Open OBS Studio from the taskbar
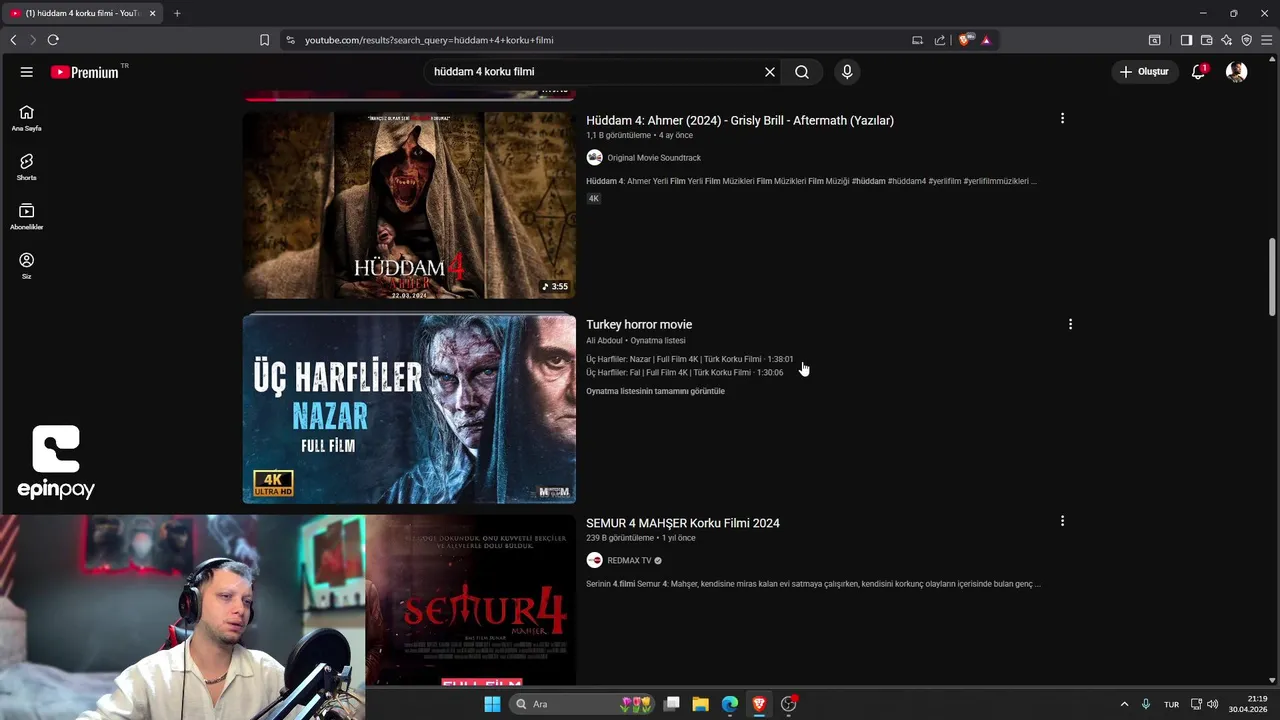Screen dimensions: 1280x720 click(789, 704)
